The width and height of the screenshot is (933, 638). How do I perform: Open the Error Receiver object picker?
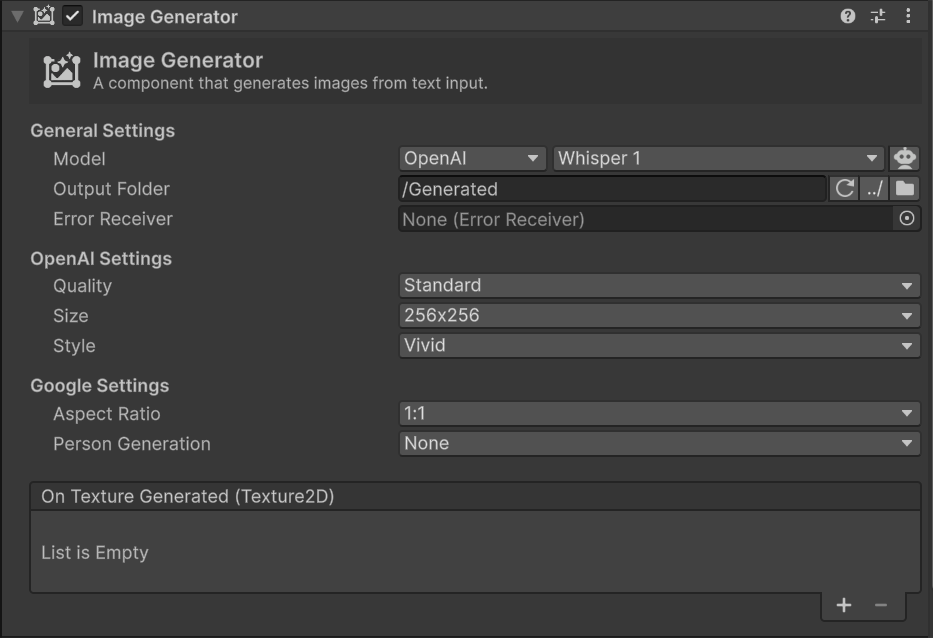coord(907,219)
